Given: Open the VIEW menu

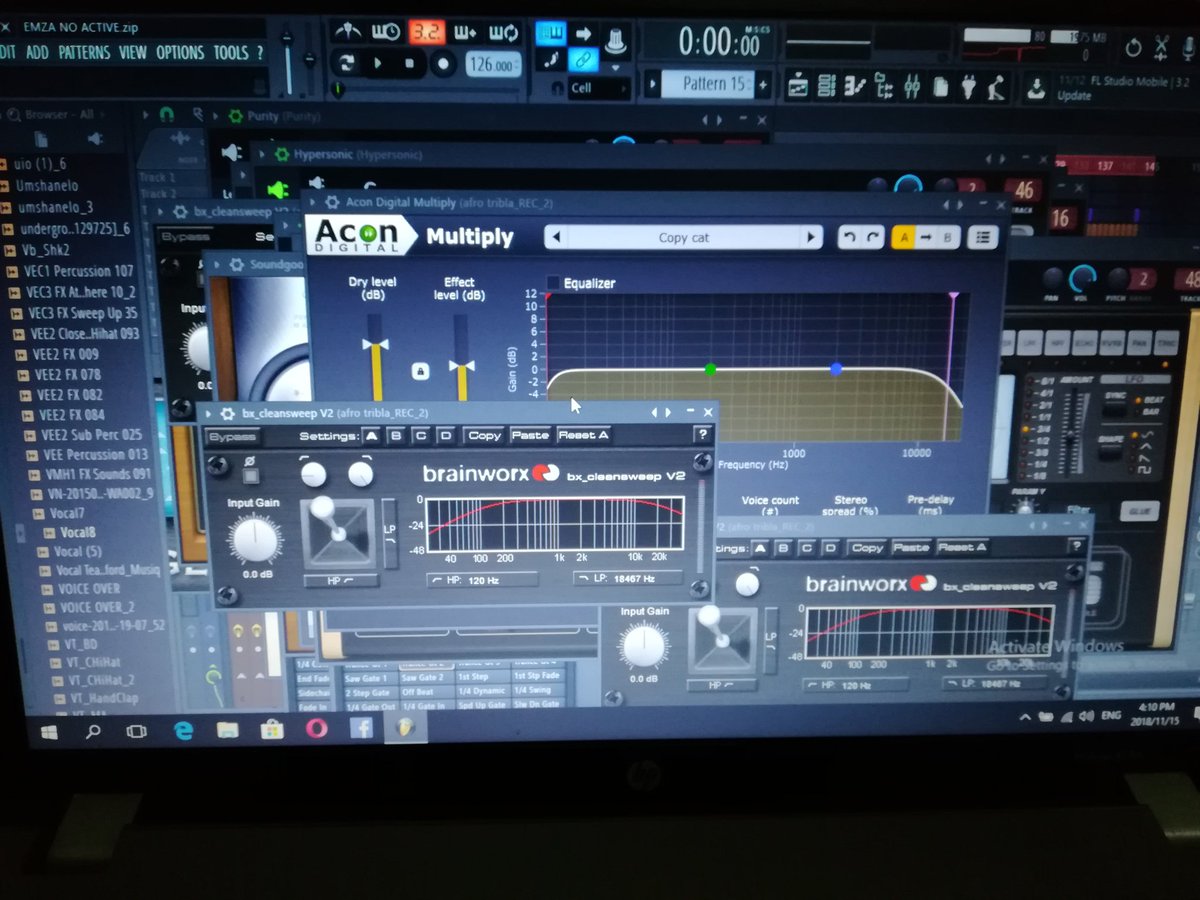Looking at the screenshot, I should pos(133,52).
